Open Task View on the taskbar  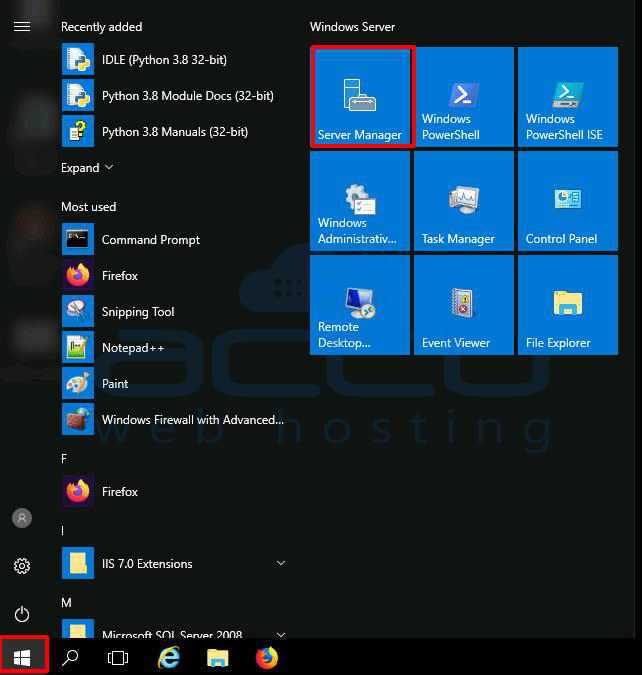(x=118, y=657)
